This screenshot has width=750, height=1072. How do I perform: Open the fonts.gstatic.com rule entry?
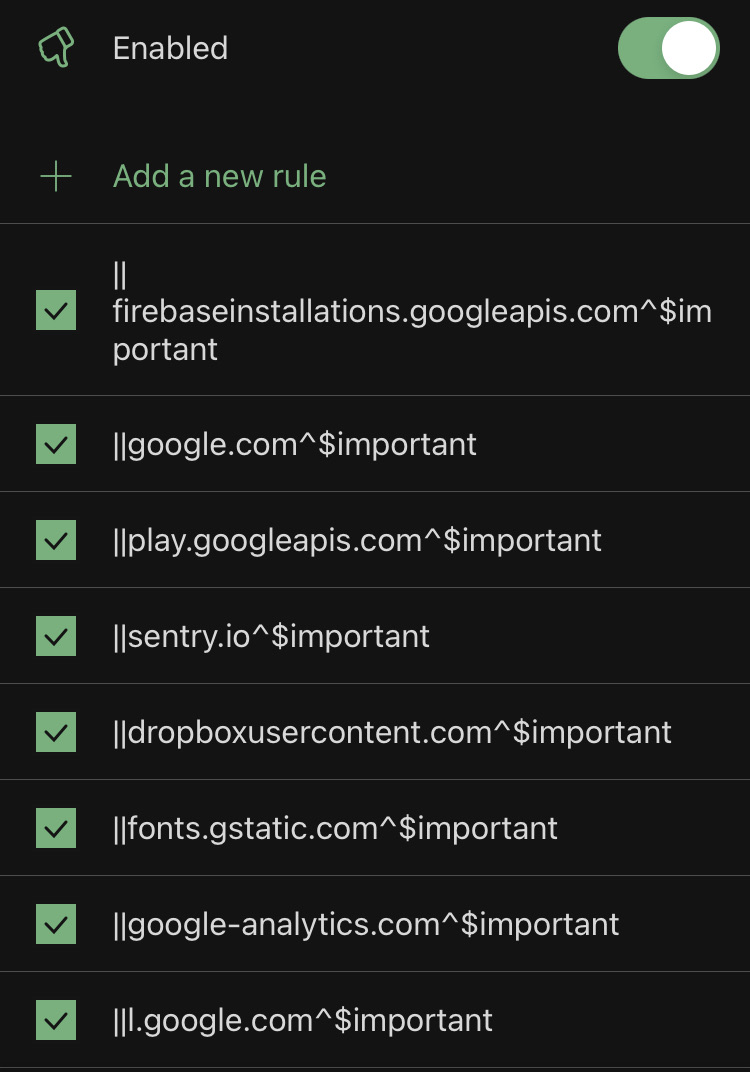tap(335, 828)
